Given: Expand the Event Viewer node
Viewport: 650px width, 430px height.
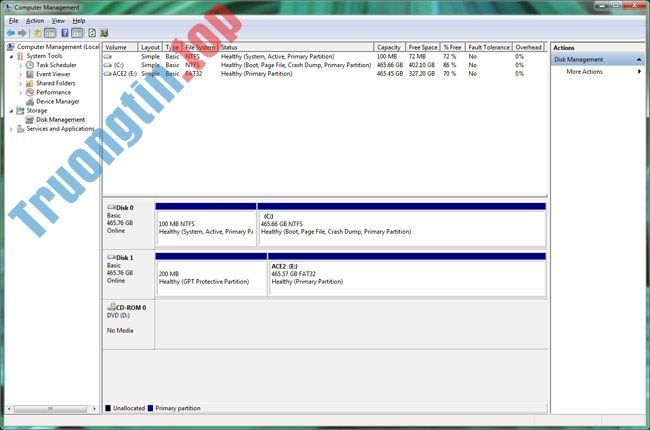Looking at the screenshot, I should 21,75.
